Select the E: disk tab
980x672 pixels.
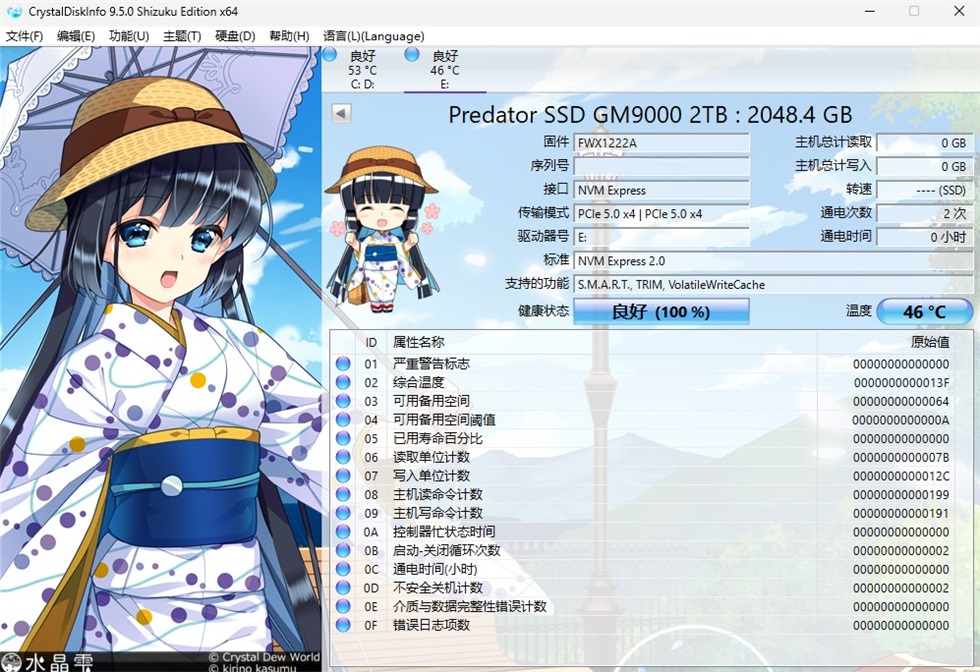[x=444, y=69]
